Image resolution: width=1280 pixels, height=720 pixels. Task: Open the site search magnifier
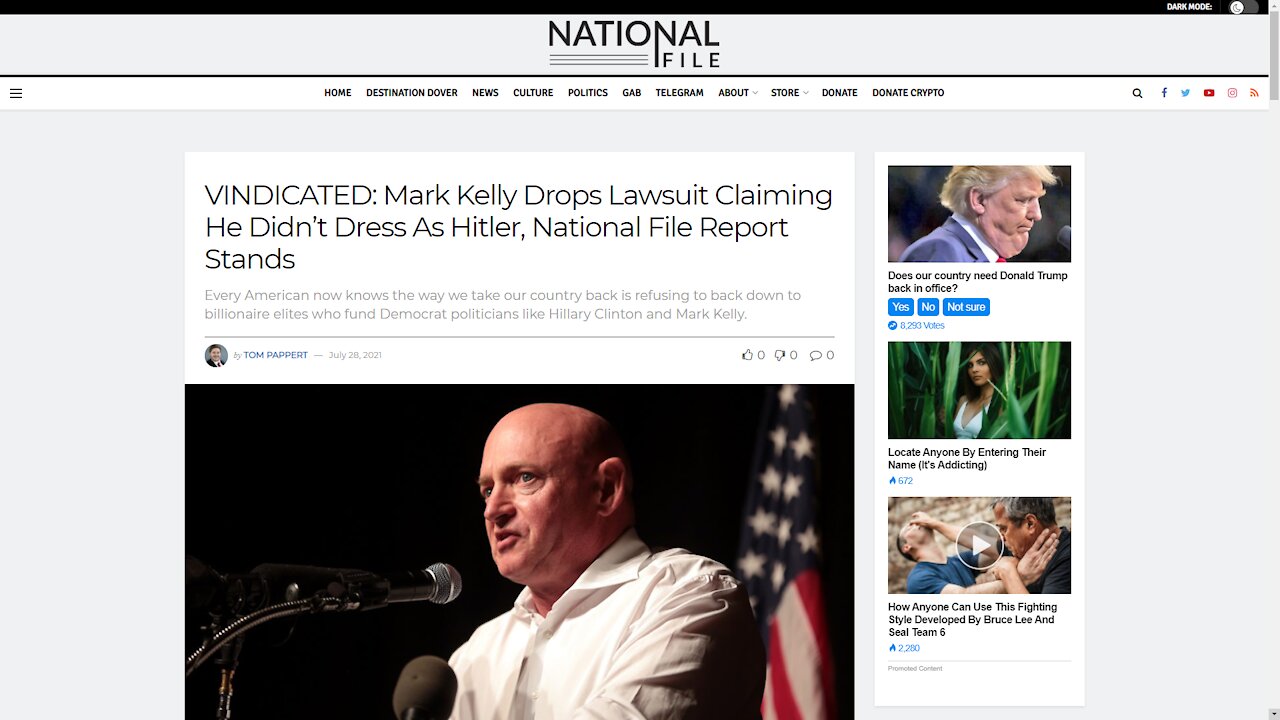tap(1137, 93)
